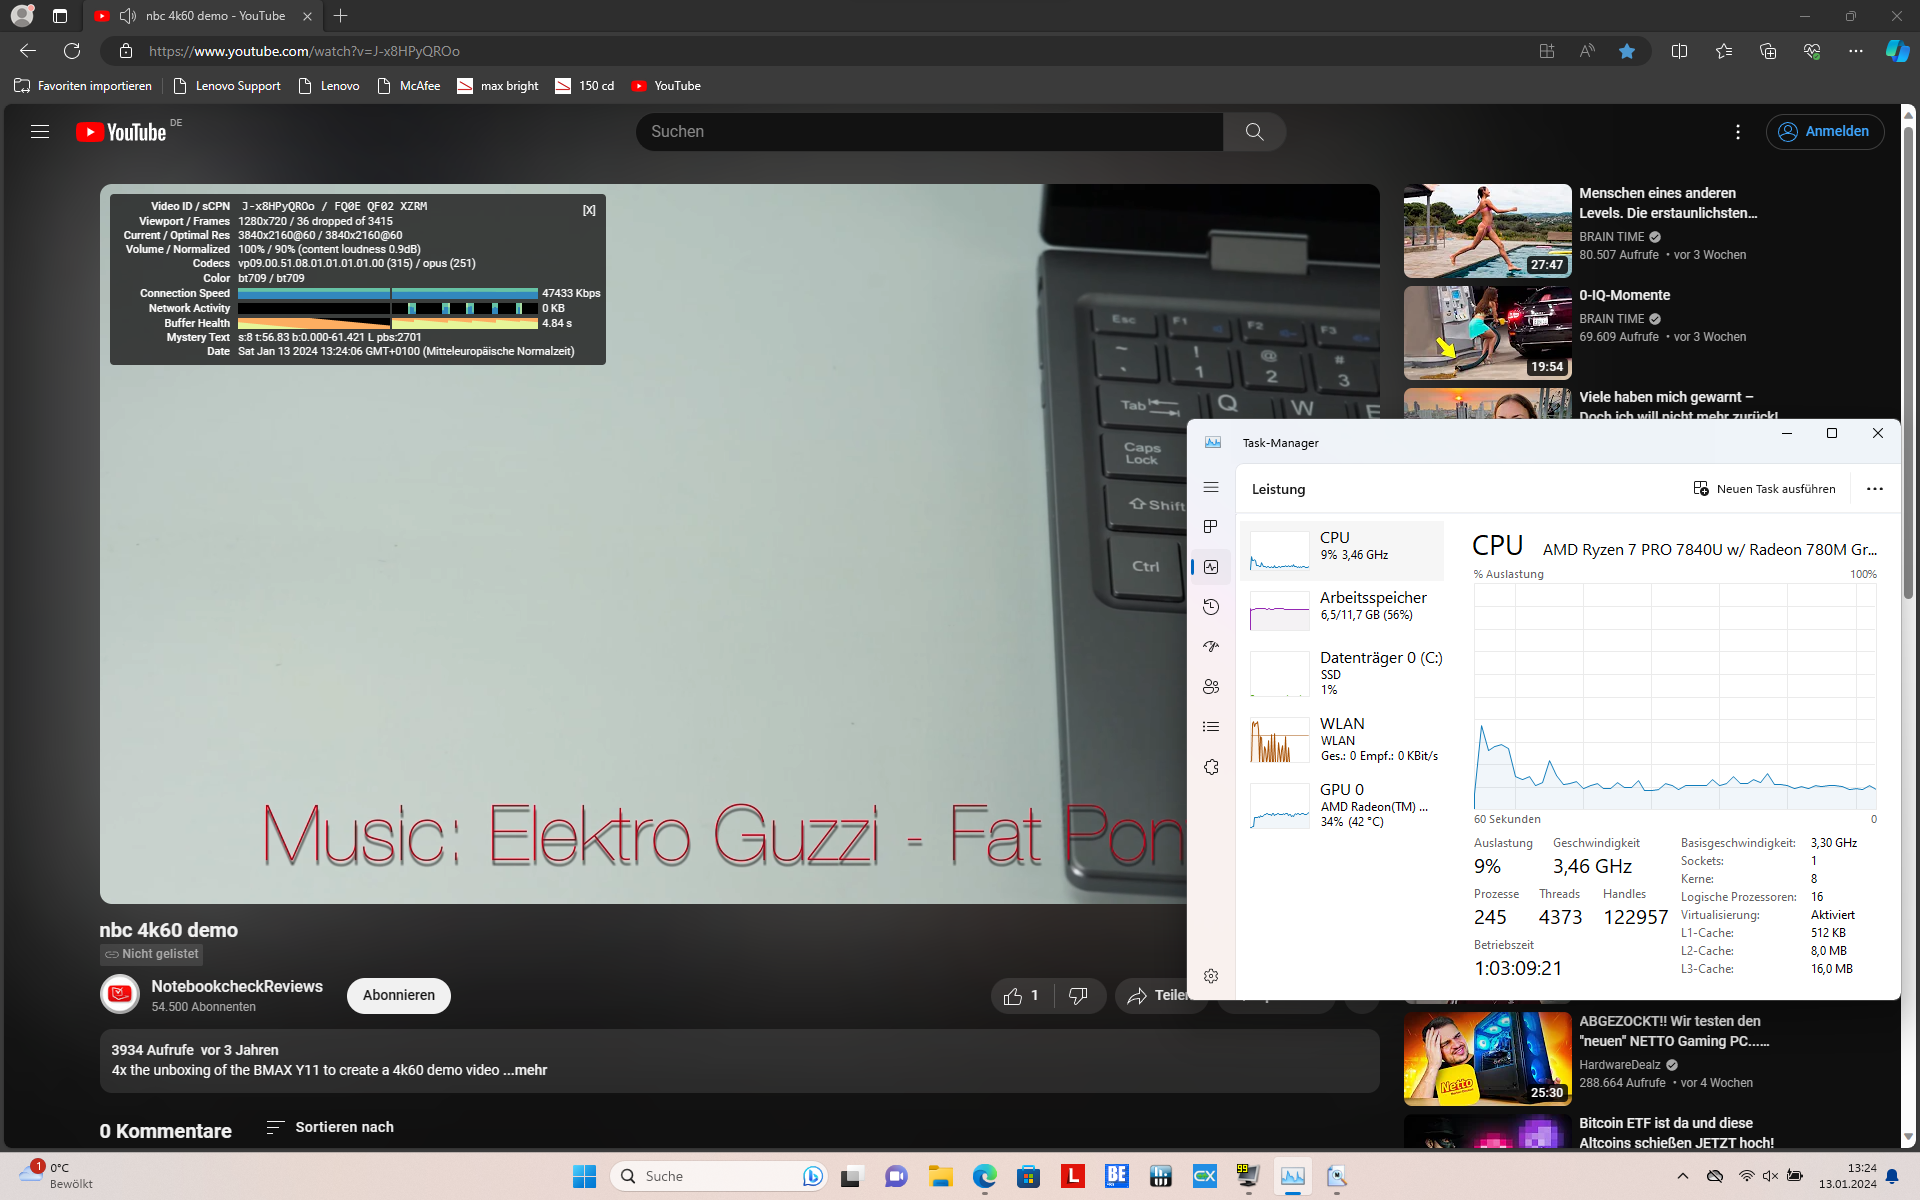Toggle Task Manager hamburger navigation menu
This screenshot has height=1200, width=1920.
tap(1211, 487)
